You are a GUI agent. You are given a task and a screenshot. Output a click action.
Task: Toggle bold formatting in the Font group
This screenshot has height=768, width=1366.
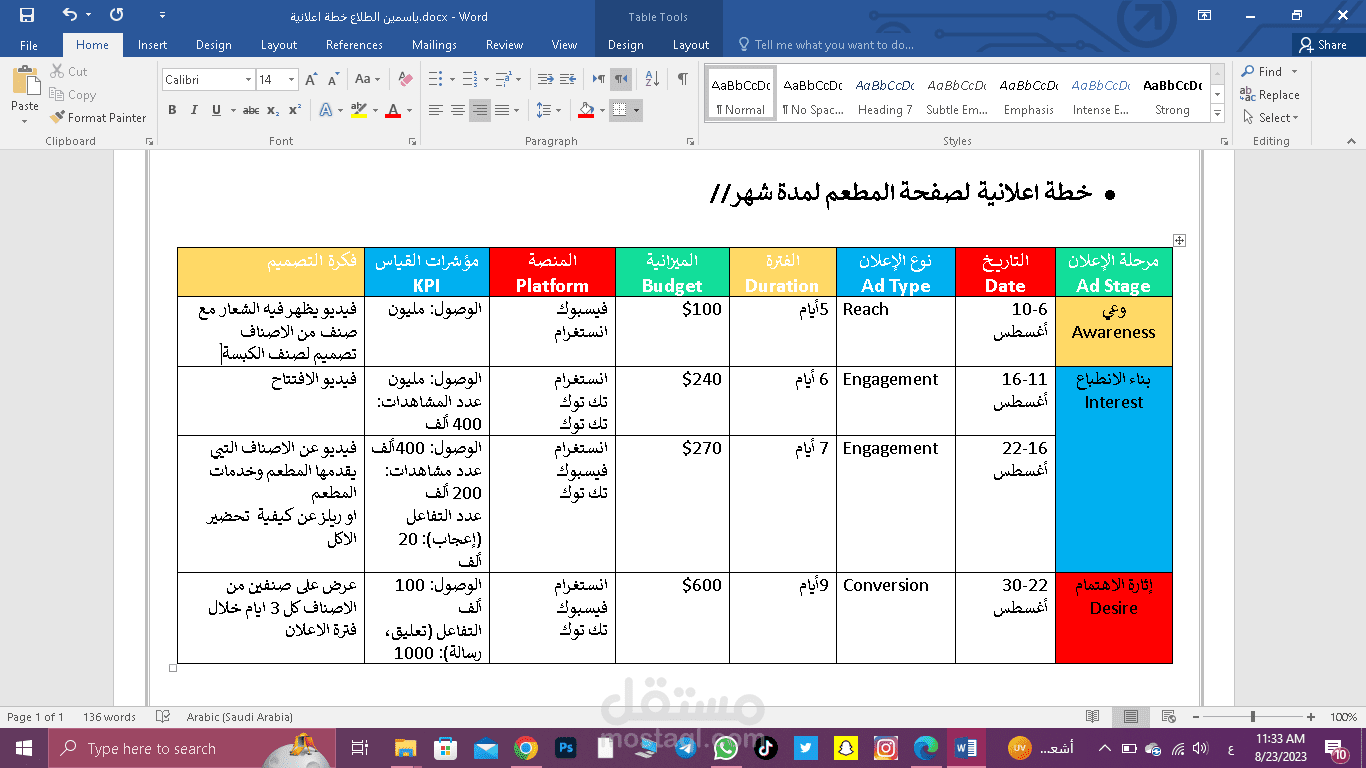(x=172, y=110)
